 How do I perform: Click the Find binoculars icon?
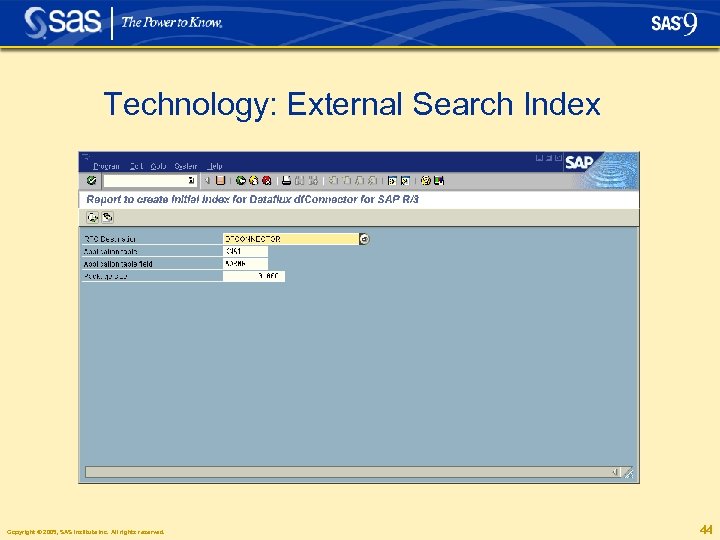(300, 180)
